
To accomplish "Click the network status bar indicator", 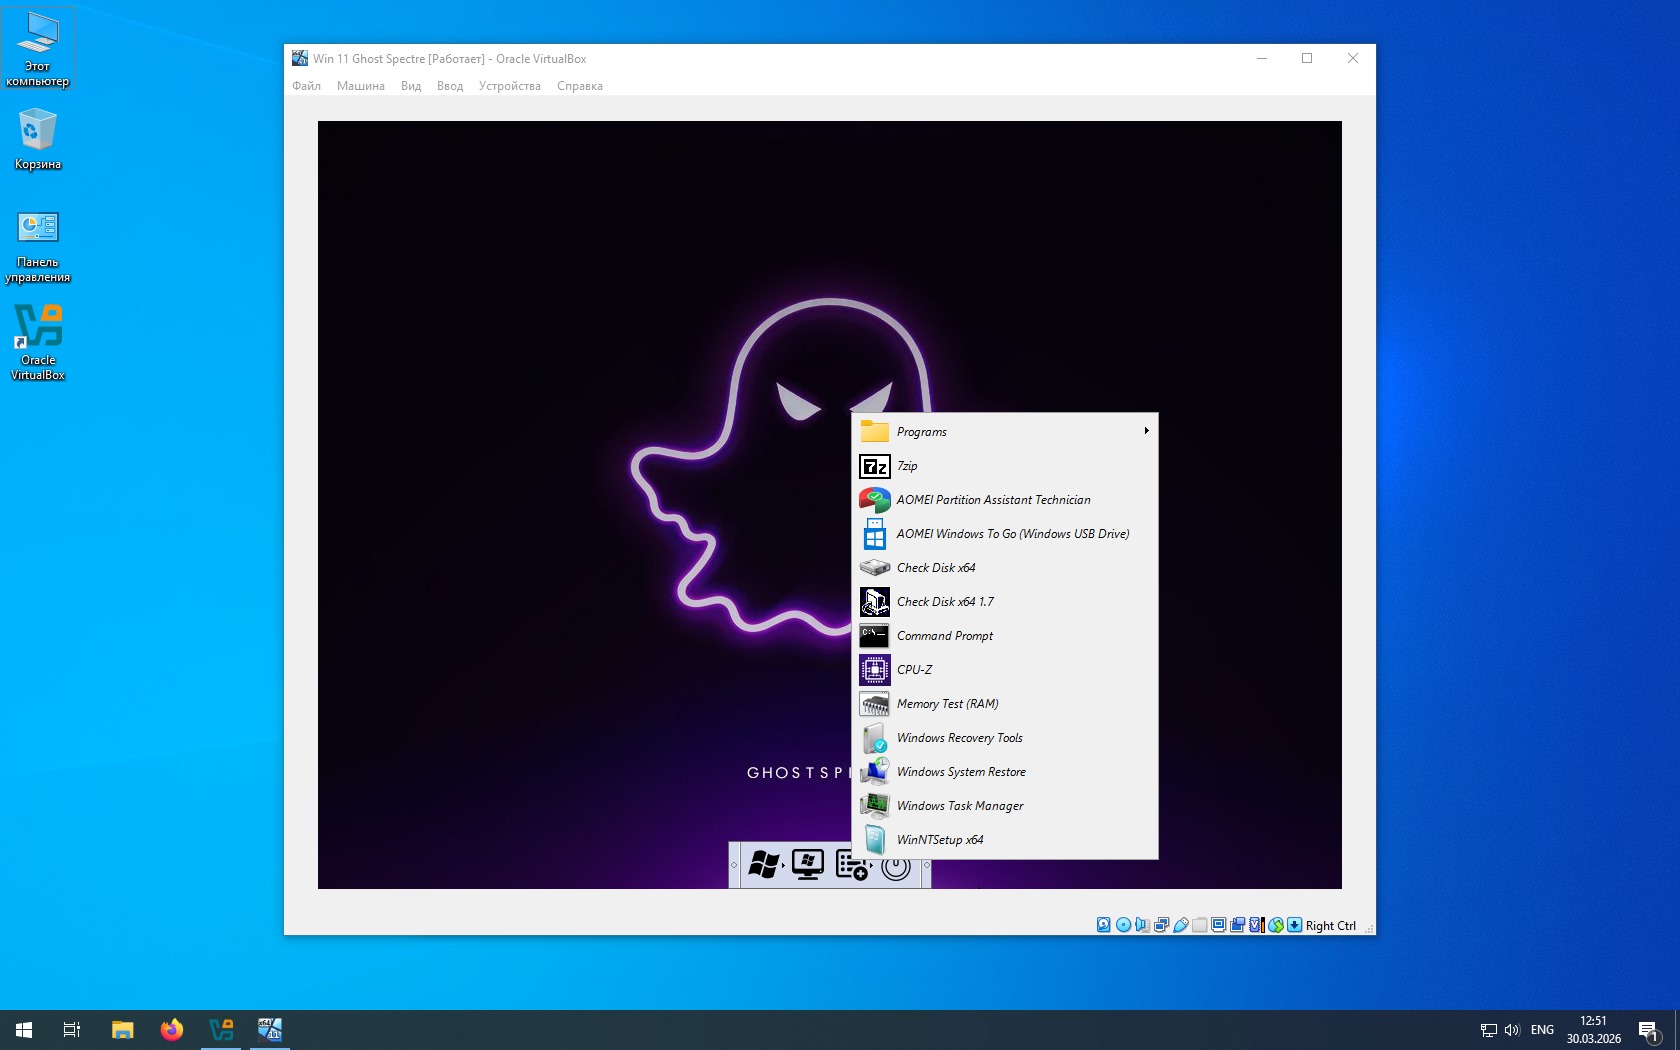I will (x=1161, y=925).
